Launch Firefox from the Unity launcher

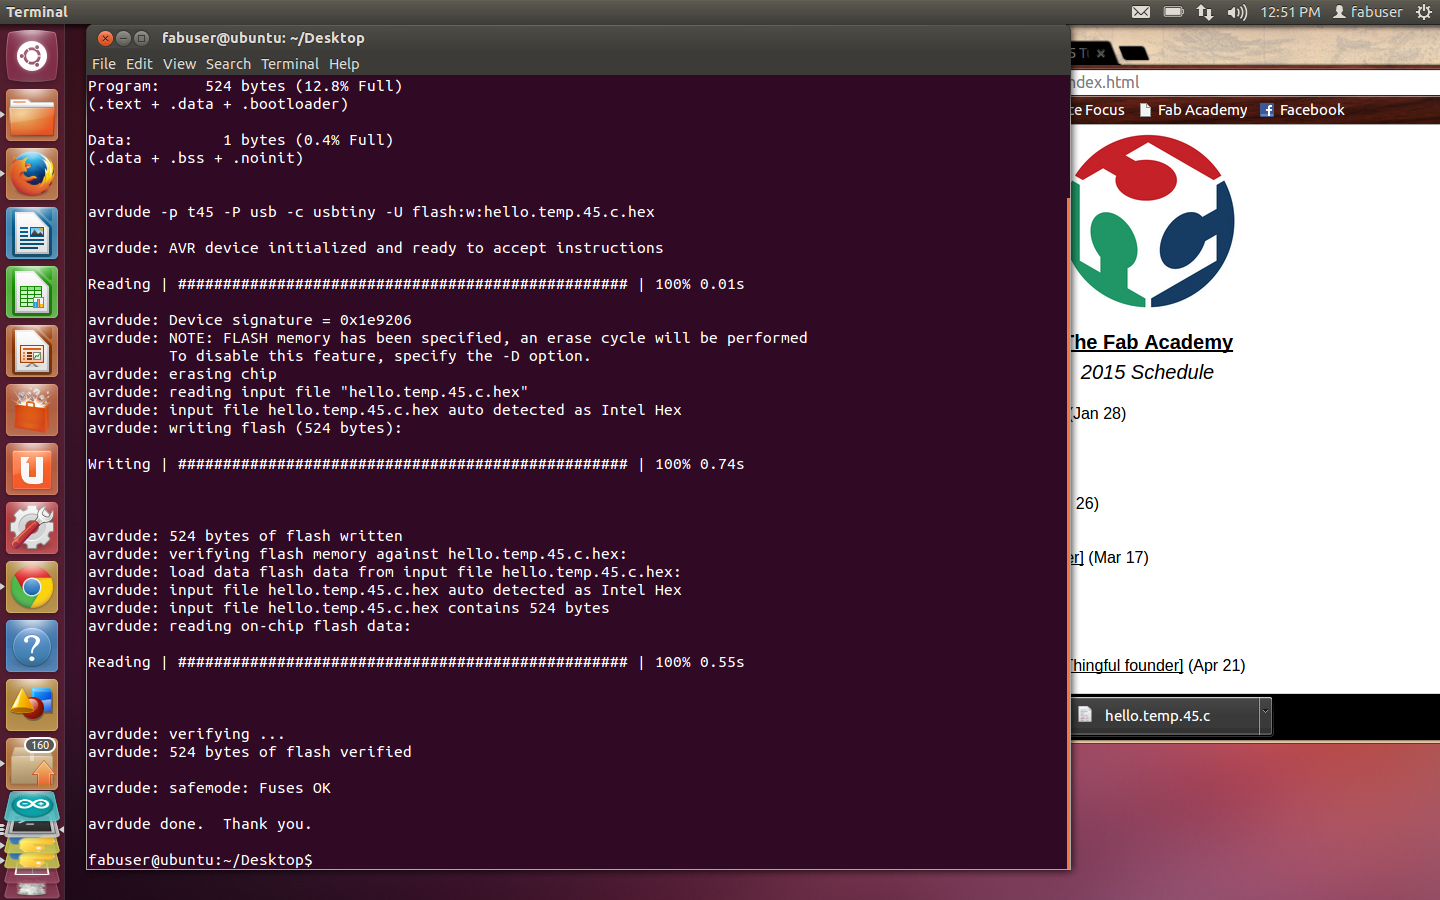coord(32,174)
